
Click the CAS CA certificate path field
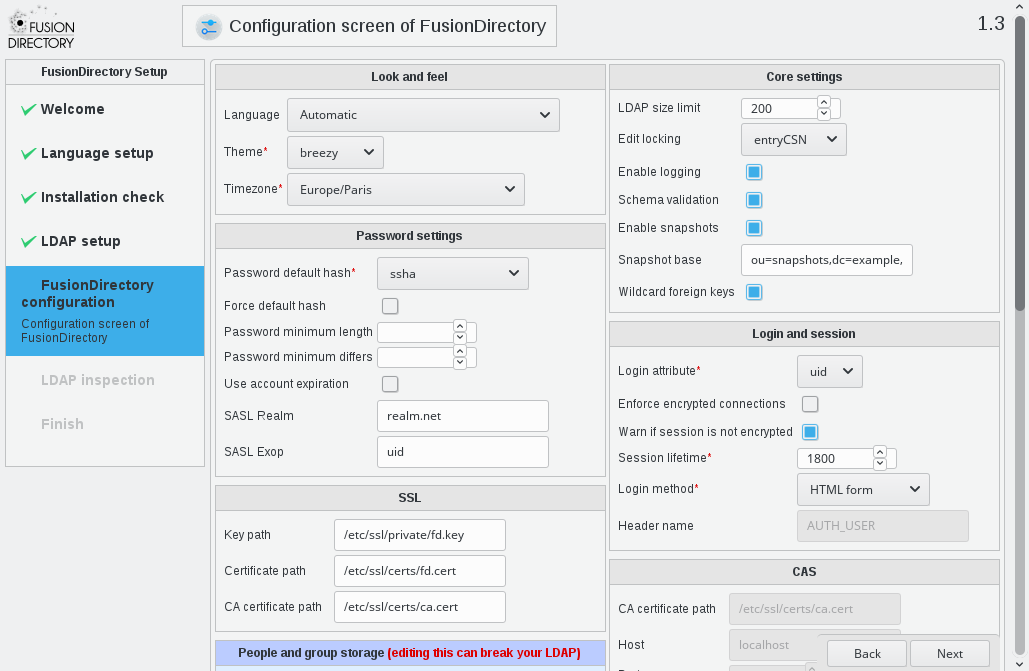(x=814, y=609)
